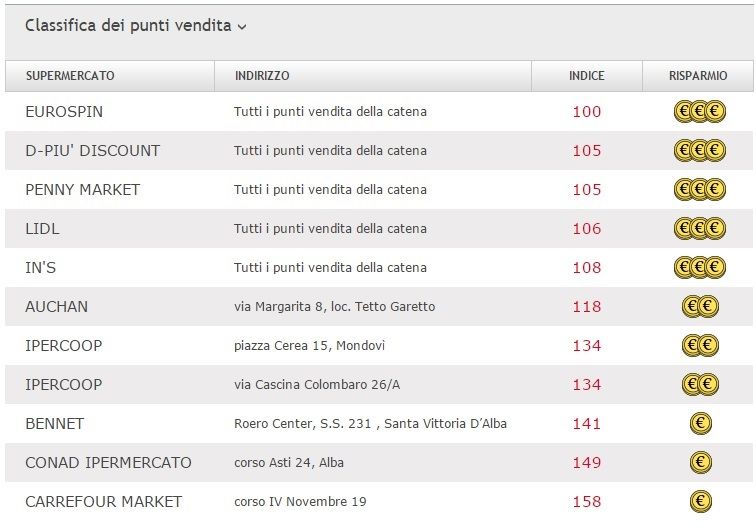Open the PENNY MARKET supermarket entry
756x531 pixels.
pos(82,190)
